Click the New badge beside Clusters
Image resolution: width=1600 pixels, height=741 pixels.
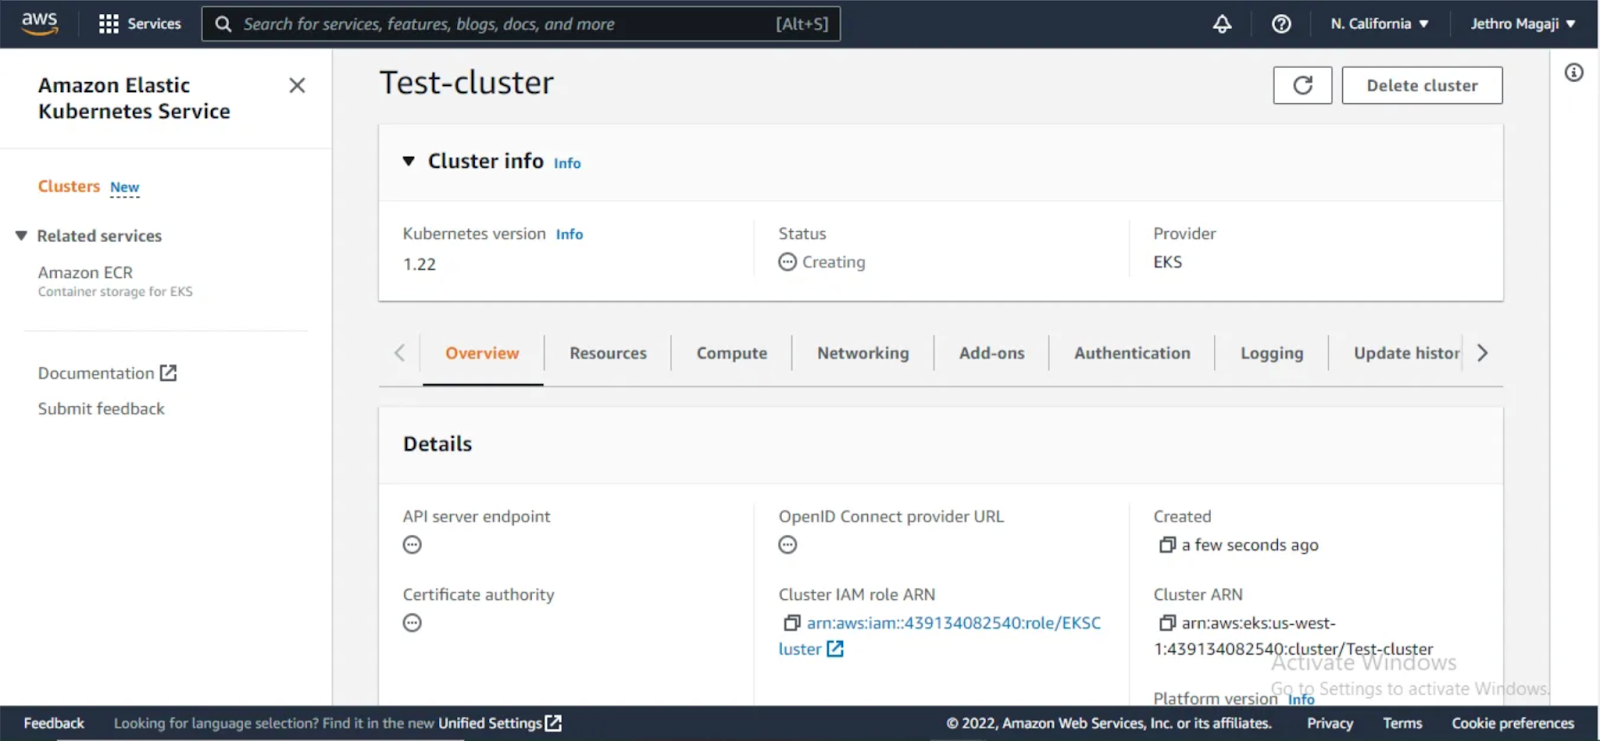tap(125, 187)
